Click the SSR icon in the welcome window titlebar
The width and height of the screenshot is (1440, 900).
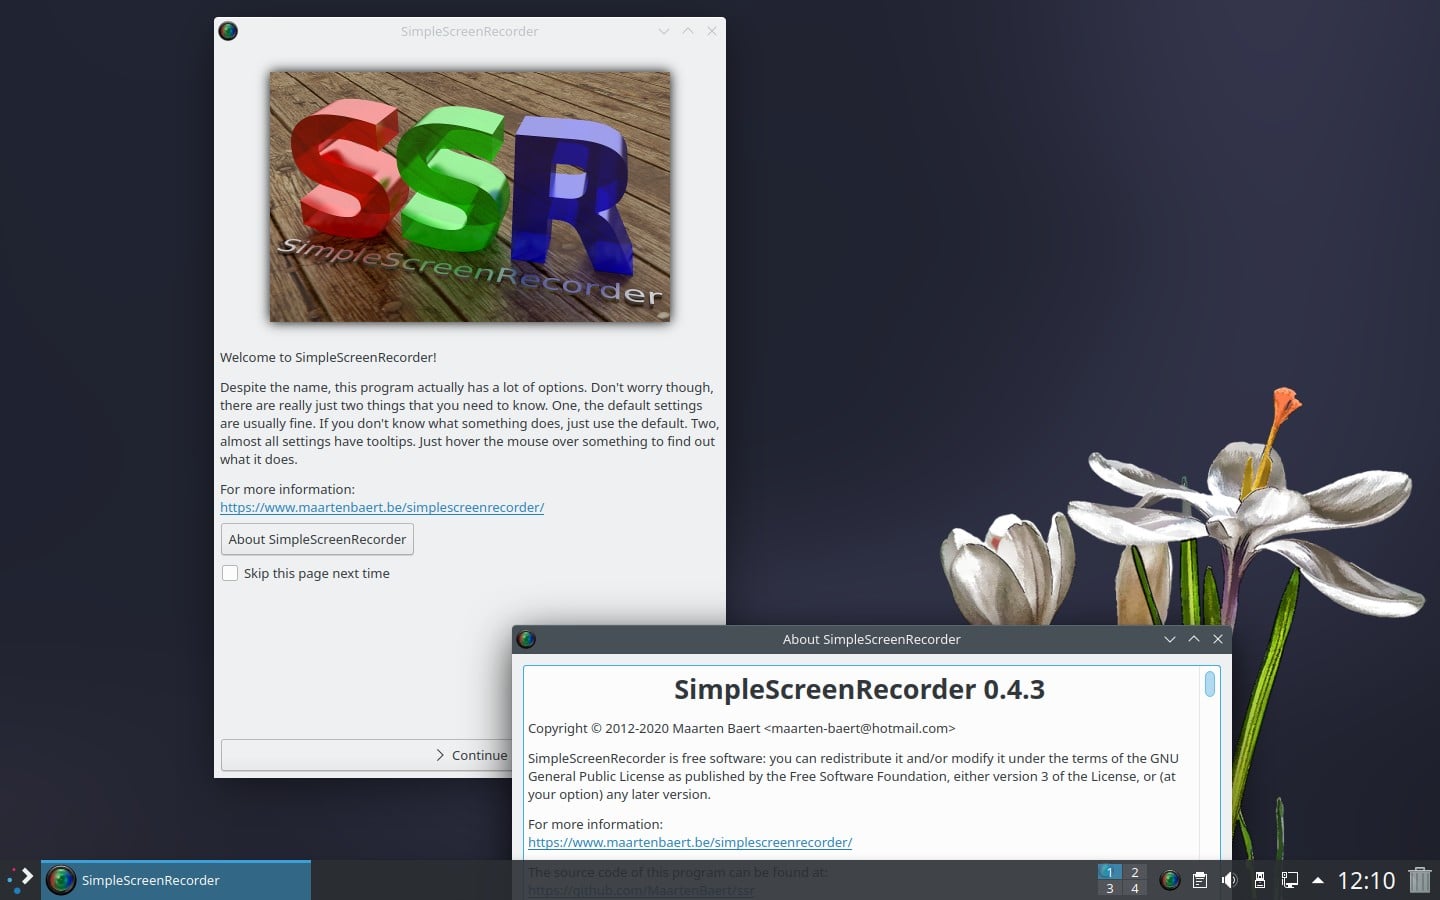227,31
